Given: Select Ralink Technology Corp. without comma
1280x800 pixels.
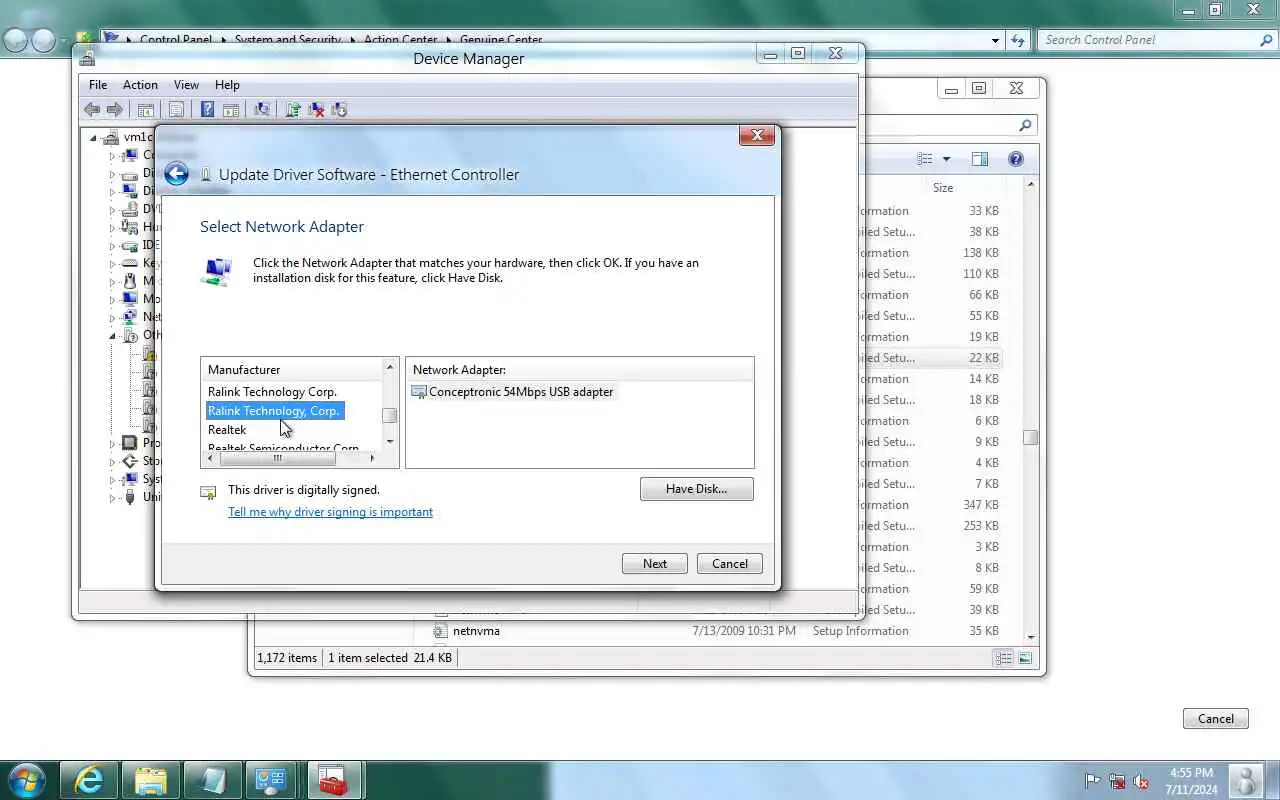Looking at the screenshot, I should 272,392.
